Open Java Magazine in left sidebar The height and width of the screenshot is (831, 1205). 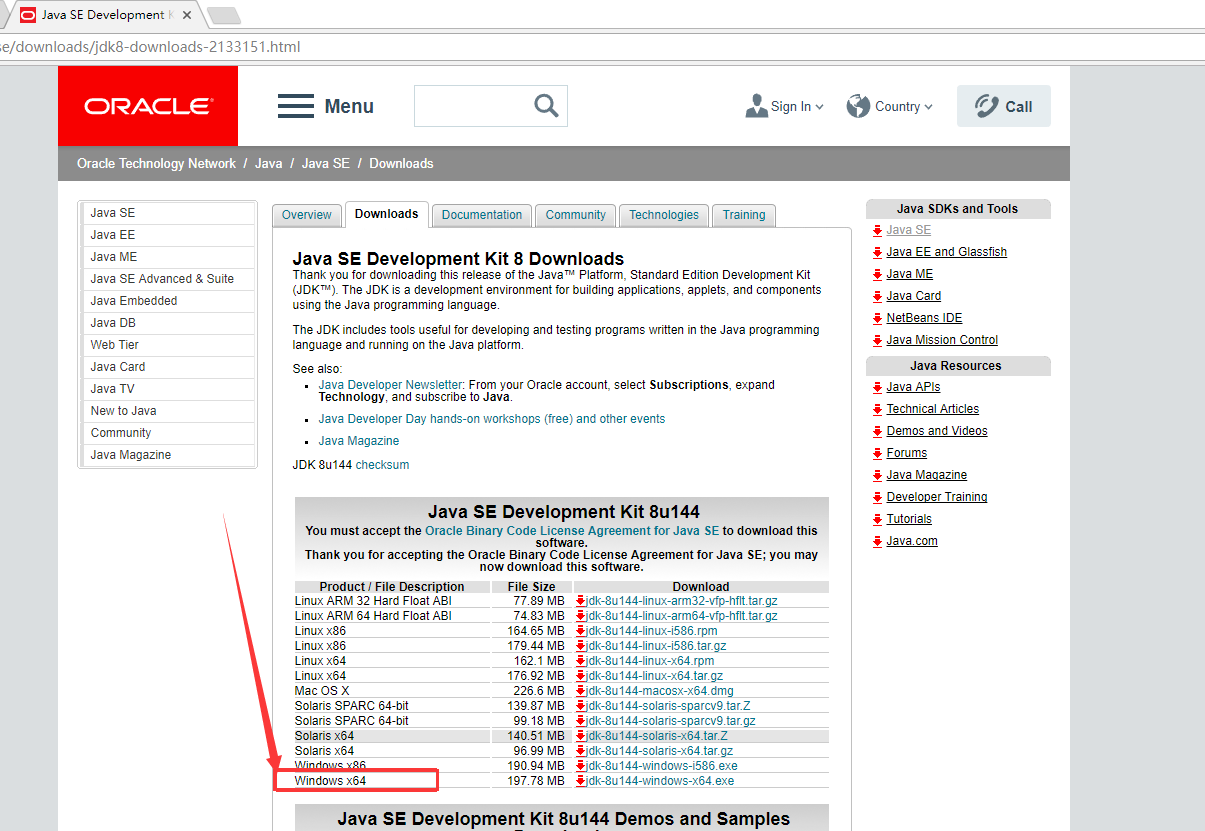click(x=168, y=455)
